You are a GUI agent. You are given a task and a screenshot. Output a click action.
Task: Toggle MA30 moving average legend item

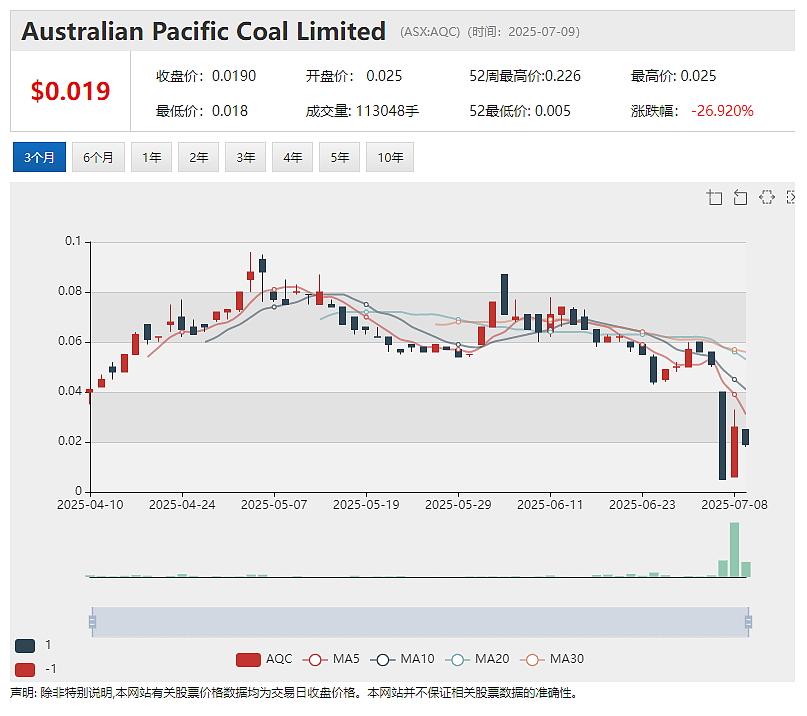[x=552, y=659]
